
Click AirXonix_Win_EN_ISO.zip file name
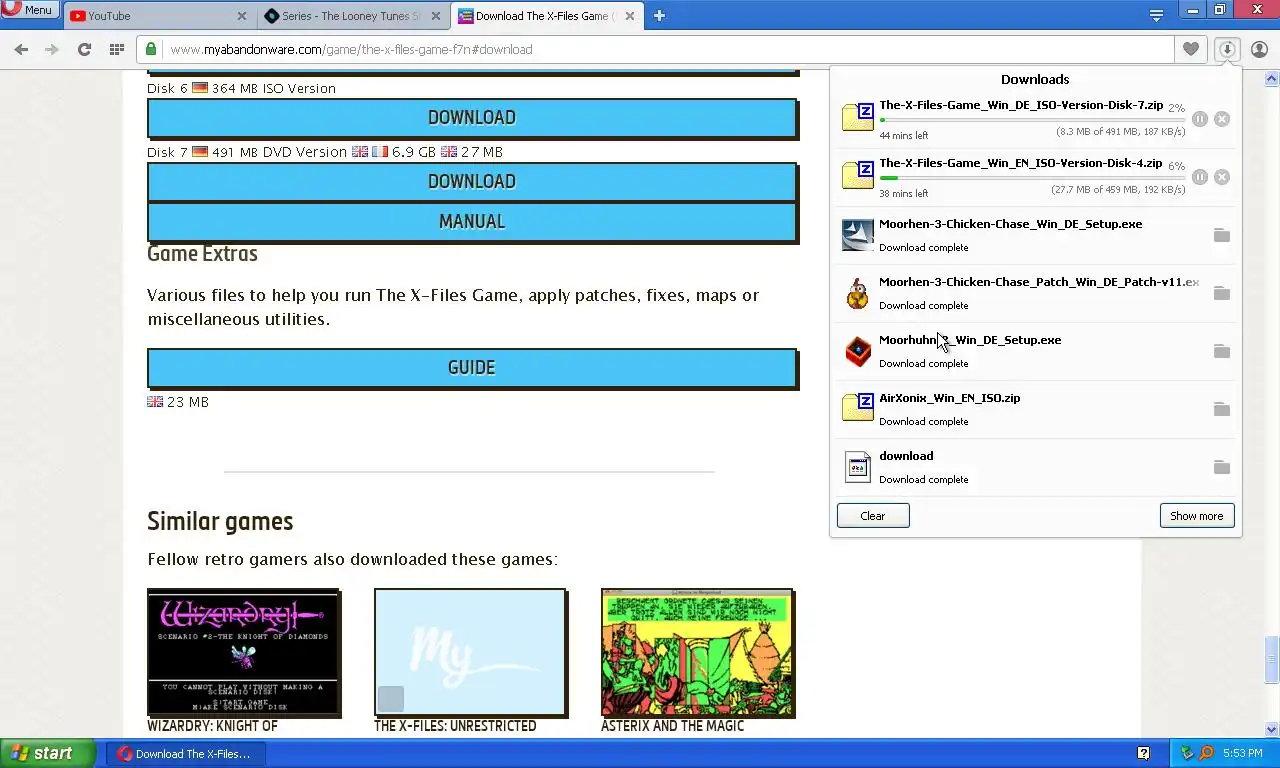click(949, 398)
